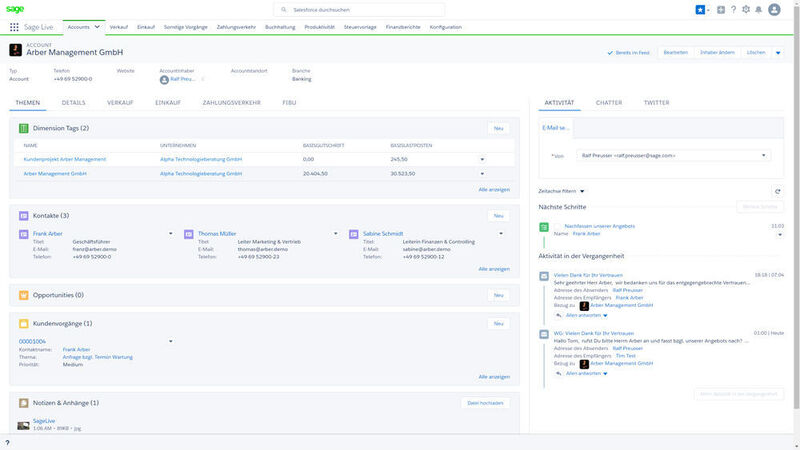Open the Nachfassen task actions dropdown
Image resolution: width=800 pixels, height=450 pixels.
pos(780,235)
